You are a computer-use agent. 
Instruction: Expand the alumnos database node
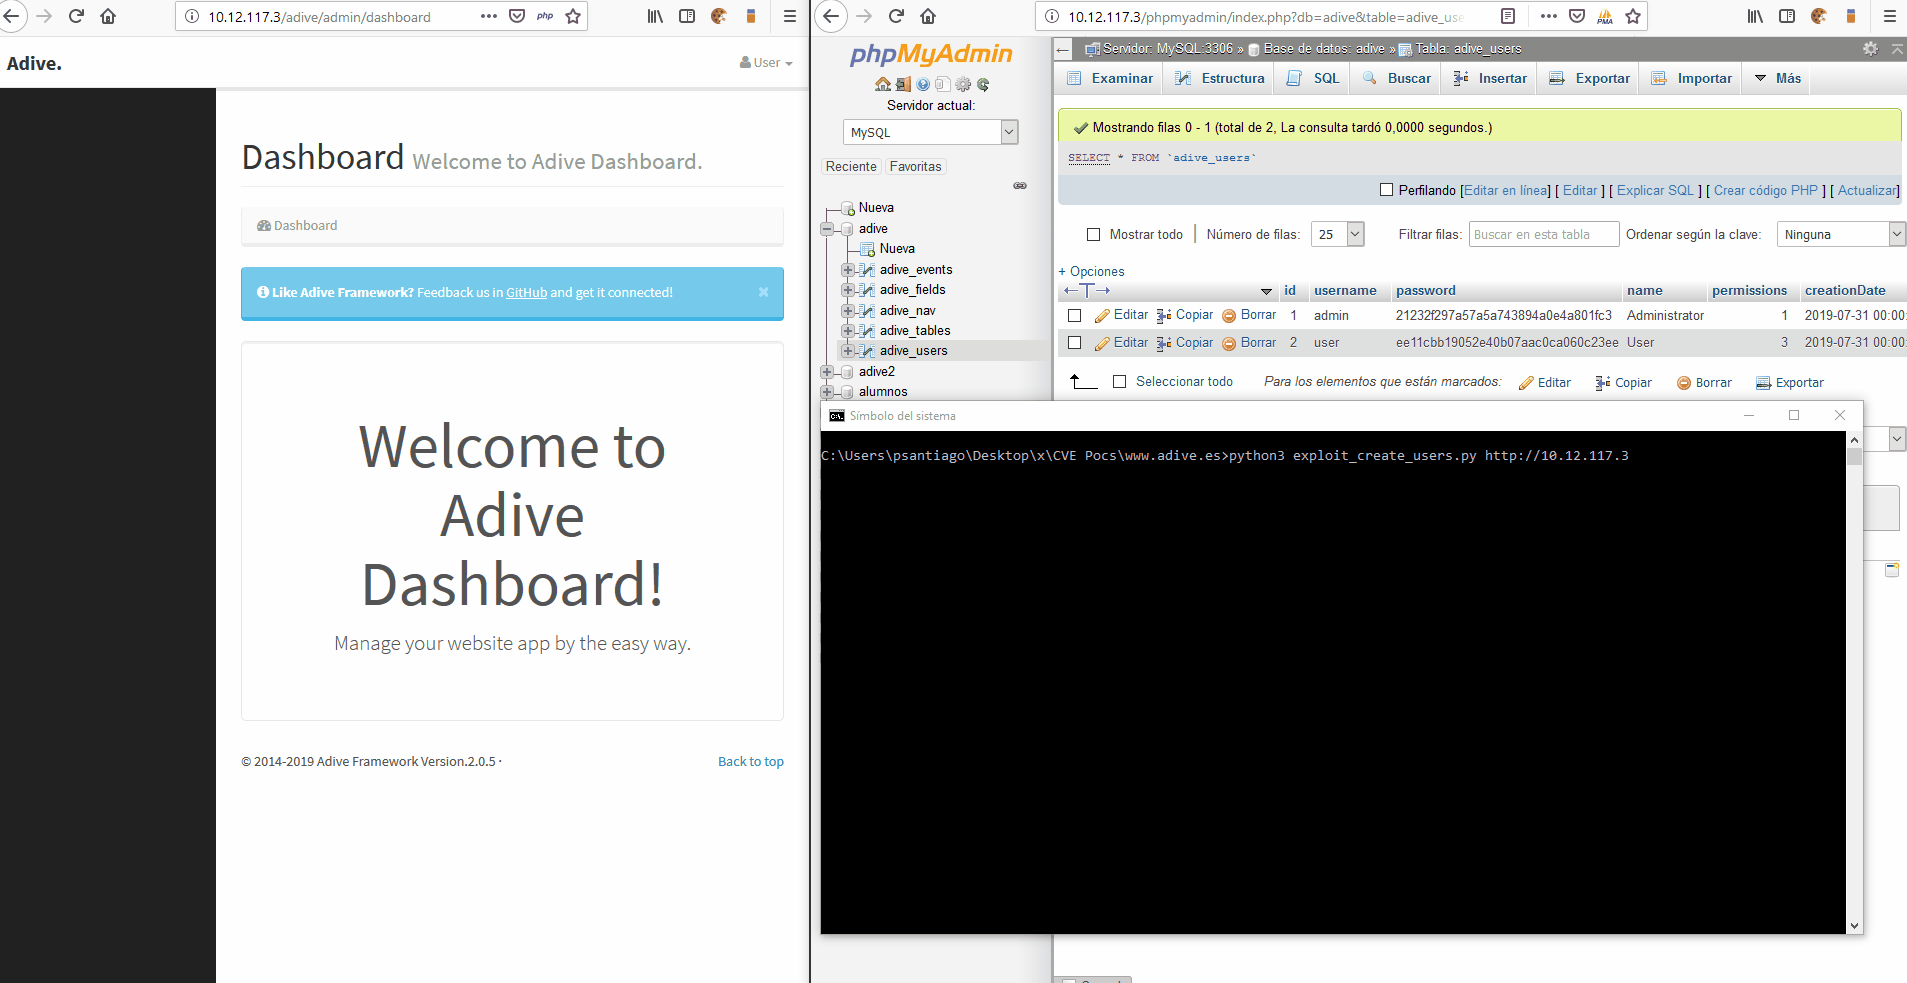pyautogui.click(x=827, y=392)
